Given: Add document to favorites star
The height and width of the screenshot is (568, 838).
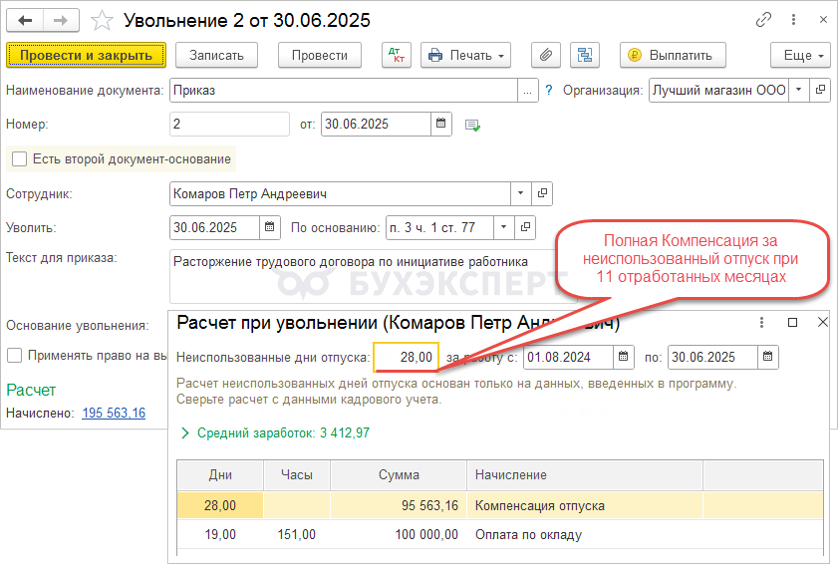Looking at the screenshot, I should tap(102, 21).
